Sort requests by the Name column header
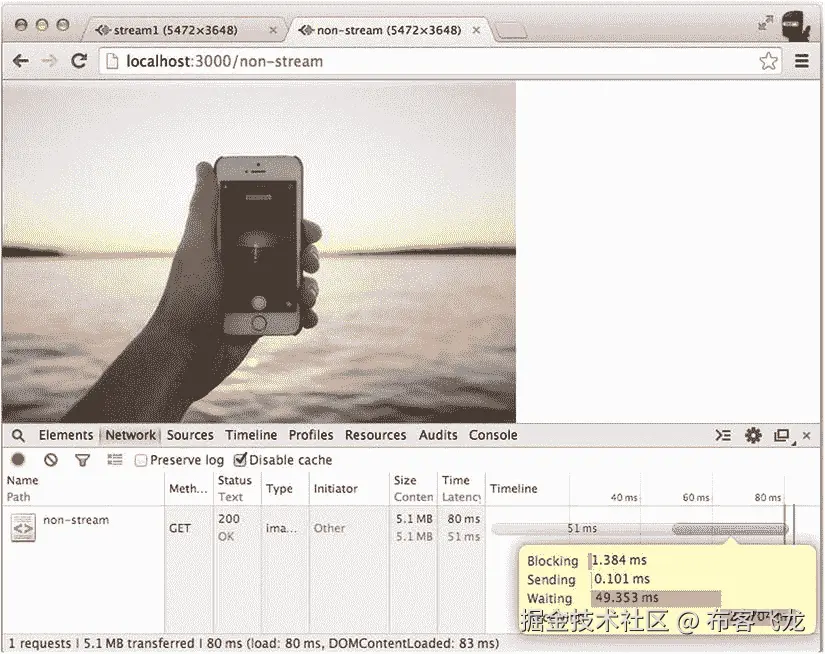The width and height of the screenshot is (825, 654). (x=83, y=488)
